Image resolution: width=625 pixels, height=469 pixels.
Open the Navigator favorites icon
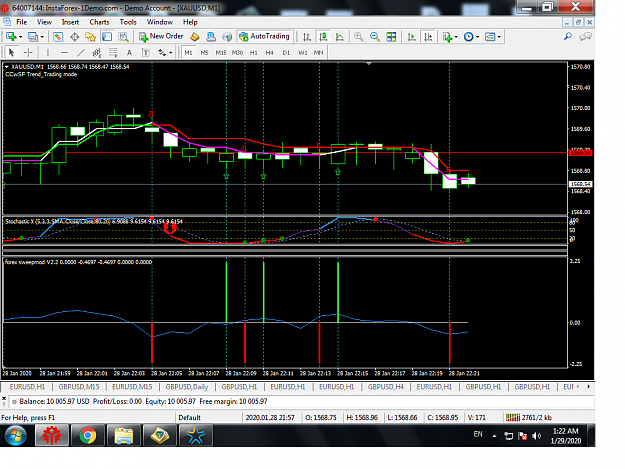(x=91, y=37)
